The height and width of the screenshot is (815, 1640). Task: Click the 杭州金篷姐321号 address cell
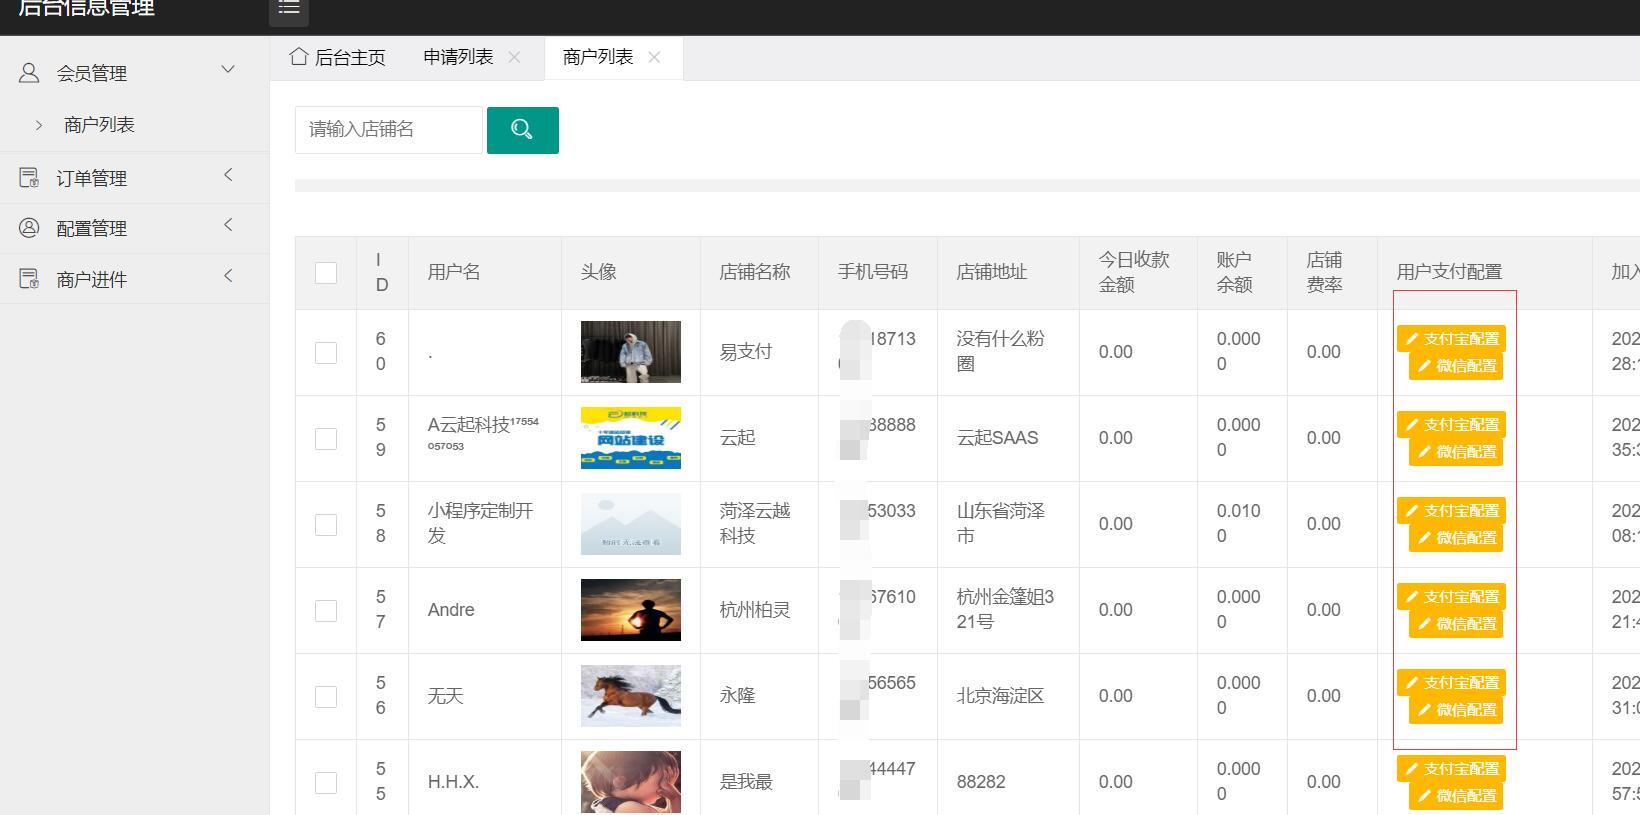pyautogui.click(x=1006, y=609)
